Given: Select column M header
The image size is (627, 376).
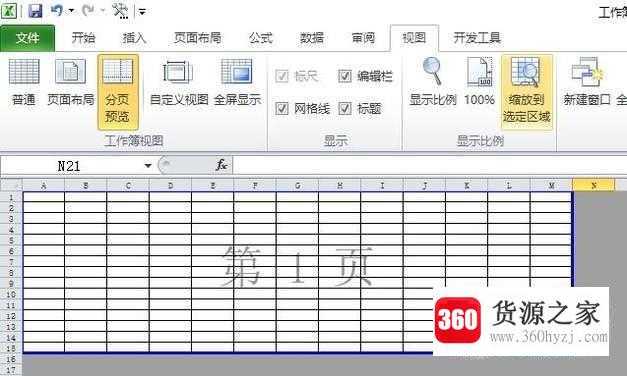Looking at the screenshot, I should tap(551, 186).
